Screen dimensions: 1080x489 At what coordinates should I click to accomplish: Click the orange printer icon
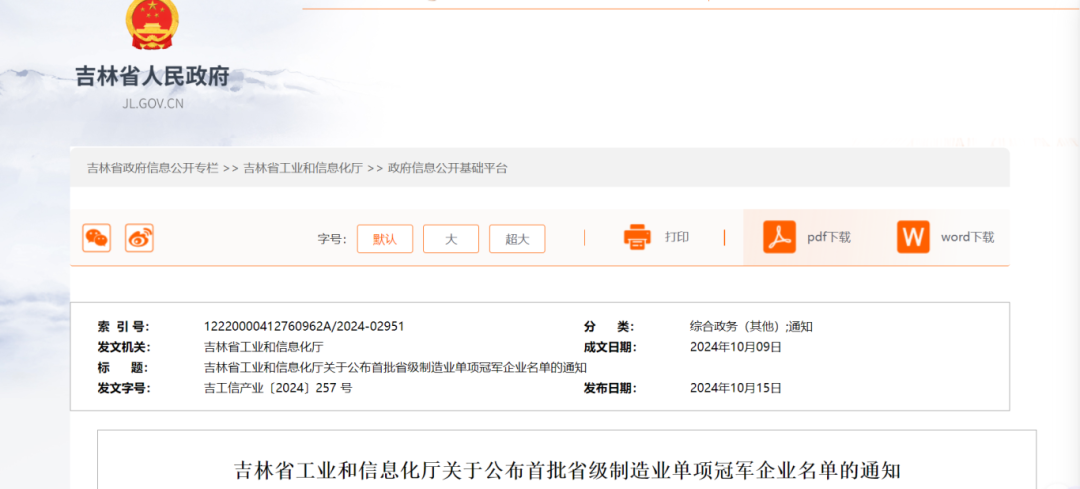(637, 237)
